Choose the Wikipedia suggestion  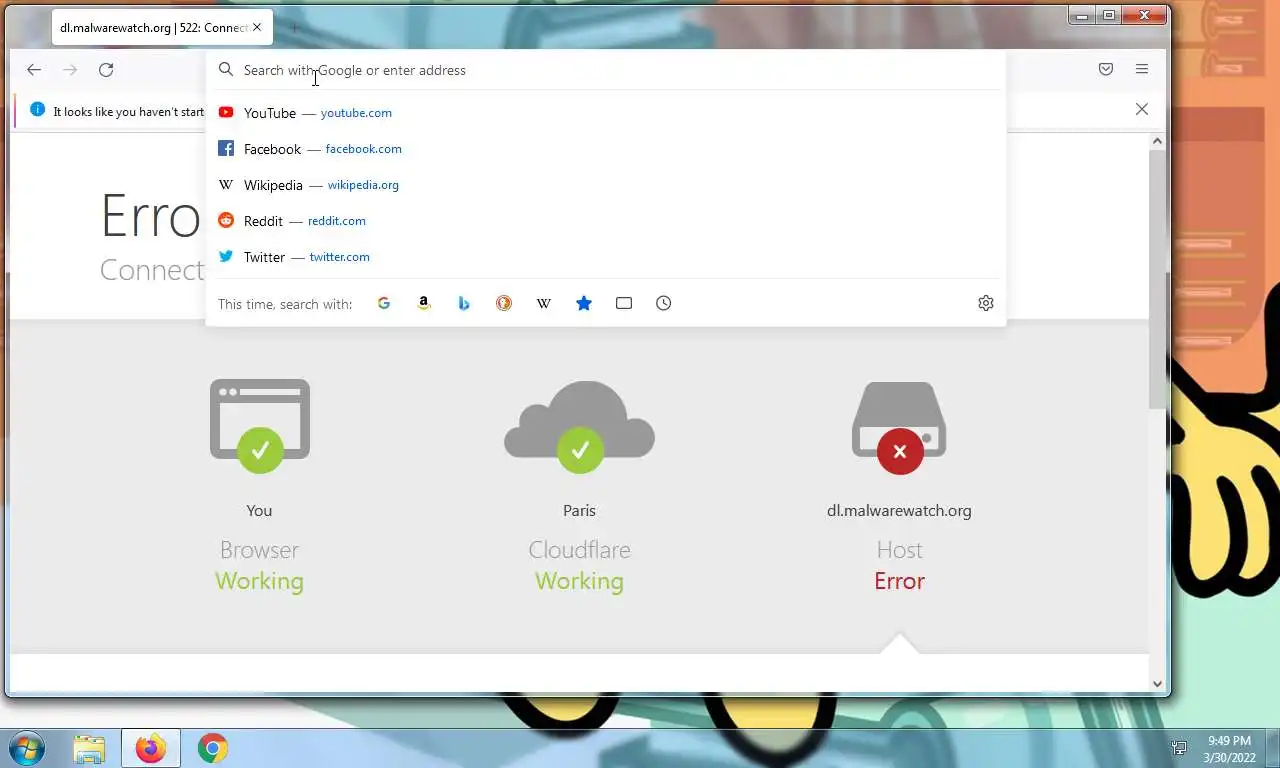(x=605, y=185)
